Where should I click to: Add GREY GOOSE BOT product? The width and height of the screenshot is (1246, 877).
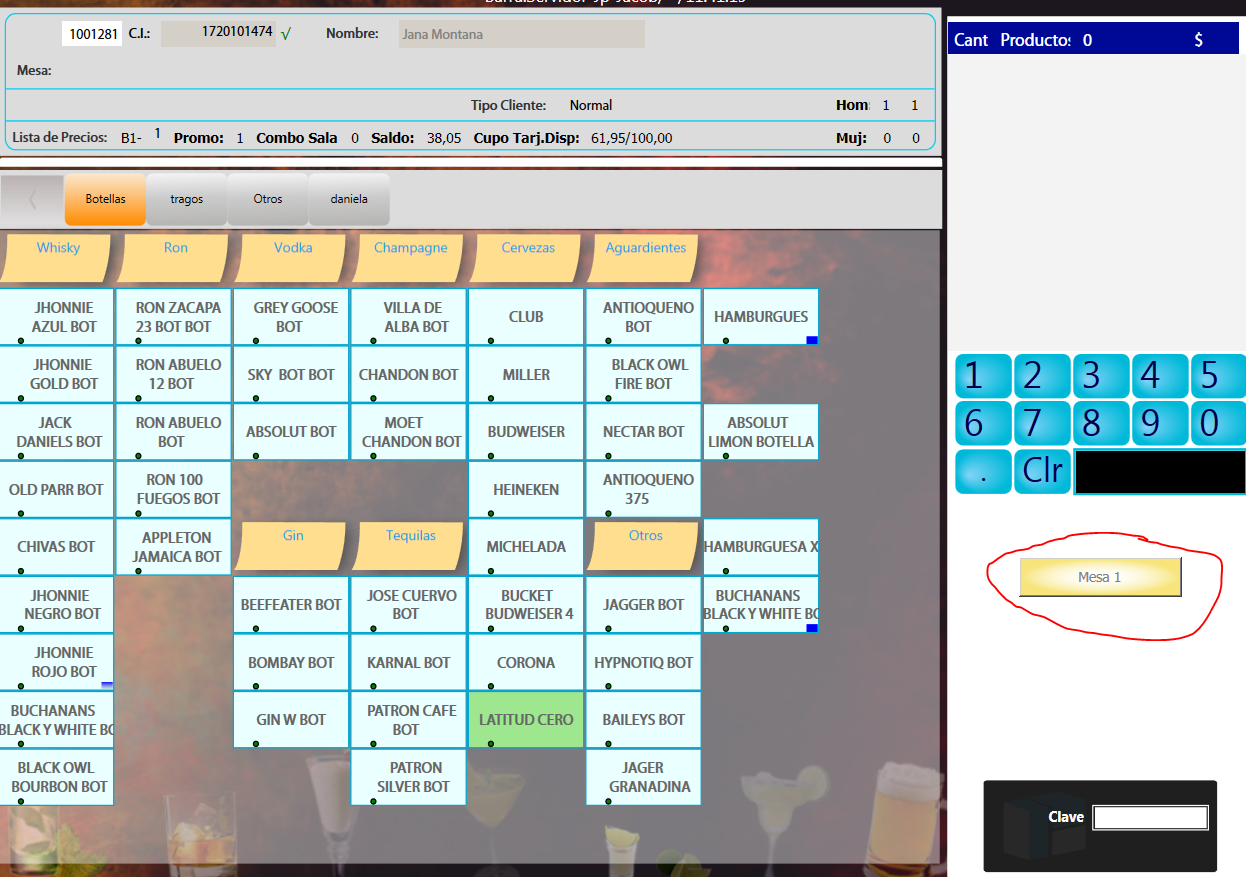tap(291, 317)
